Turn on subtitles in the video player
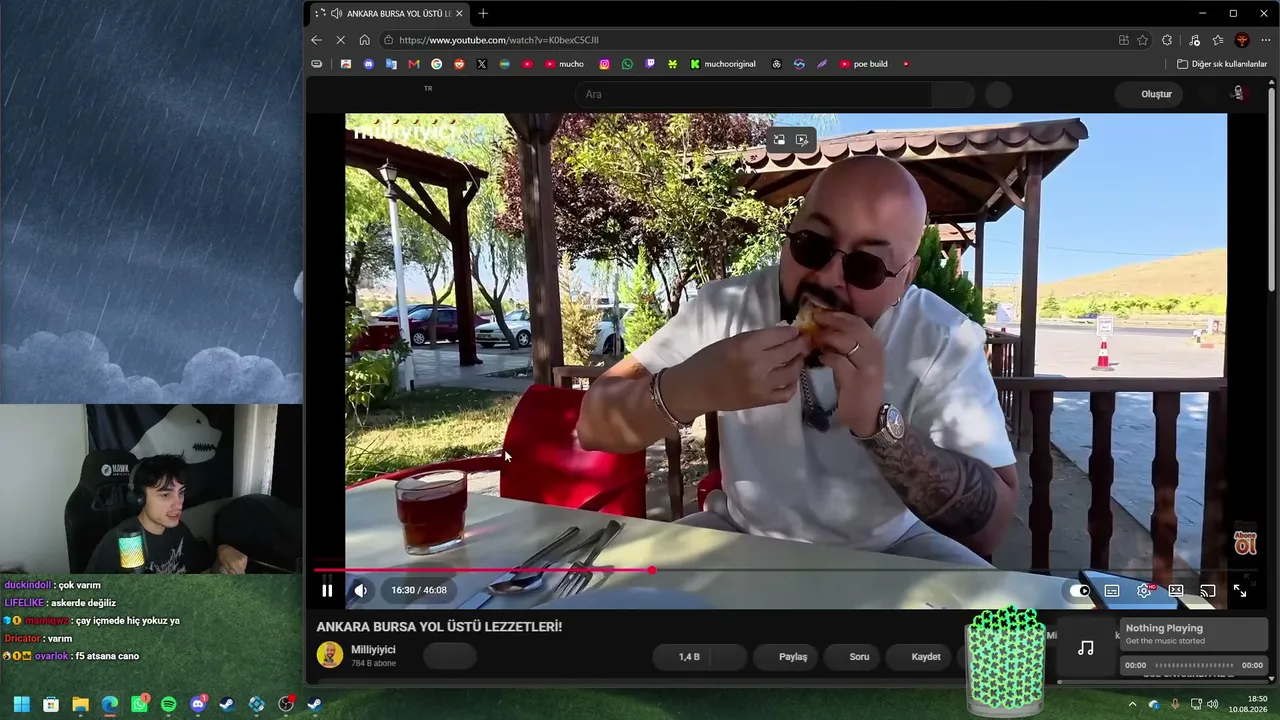 pos(1112,591)
